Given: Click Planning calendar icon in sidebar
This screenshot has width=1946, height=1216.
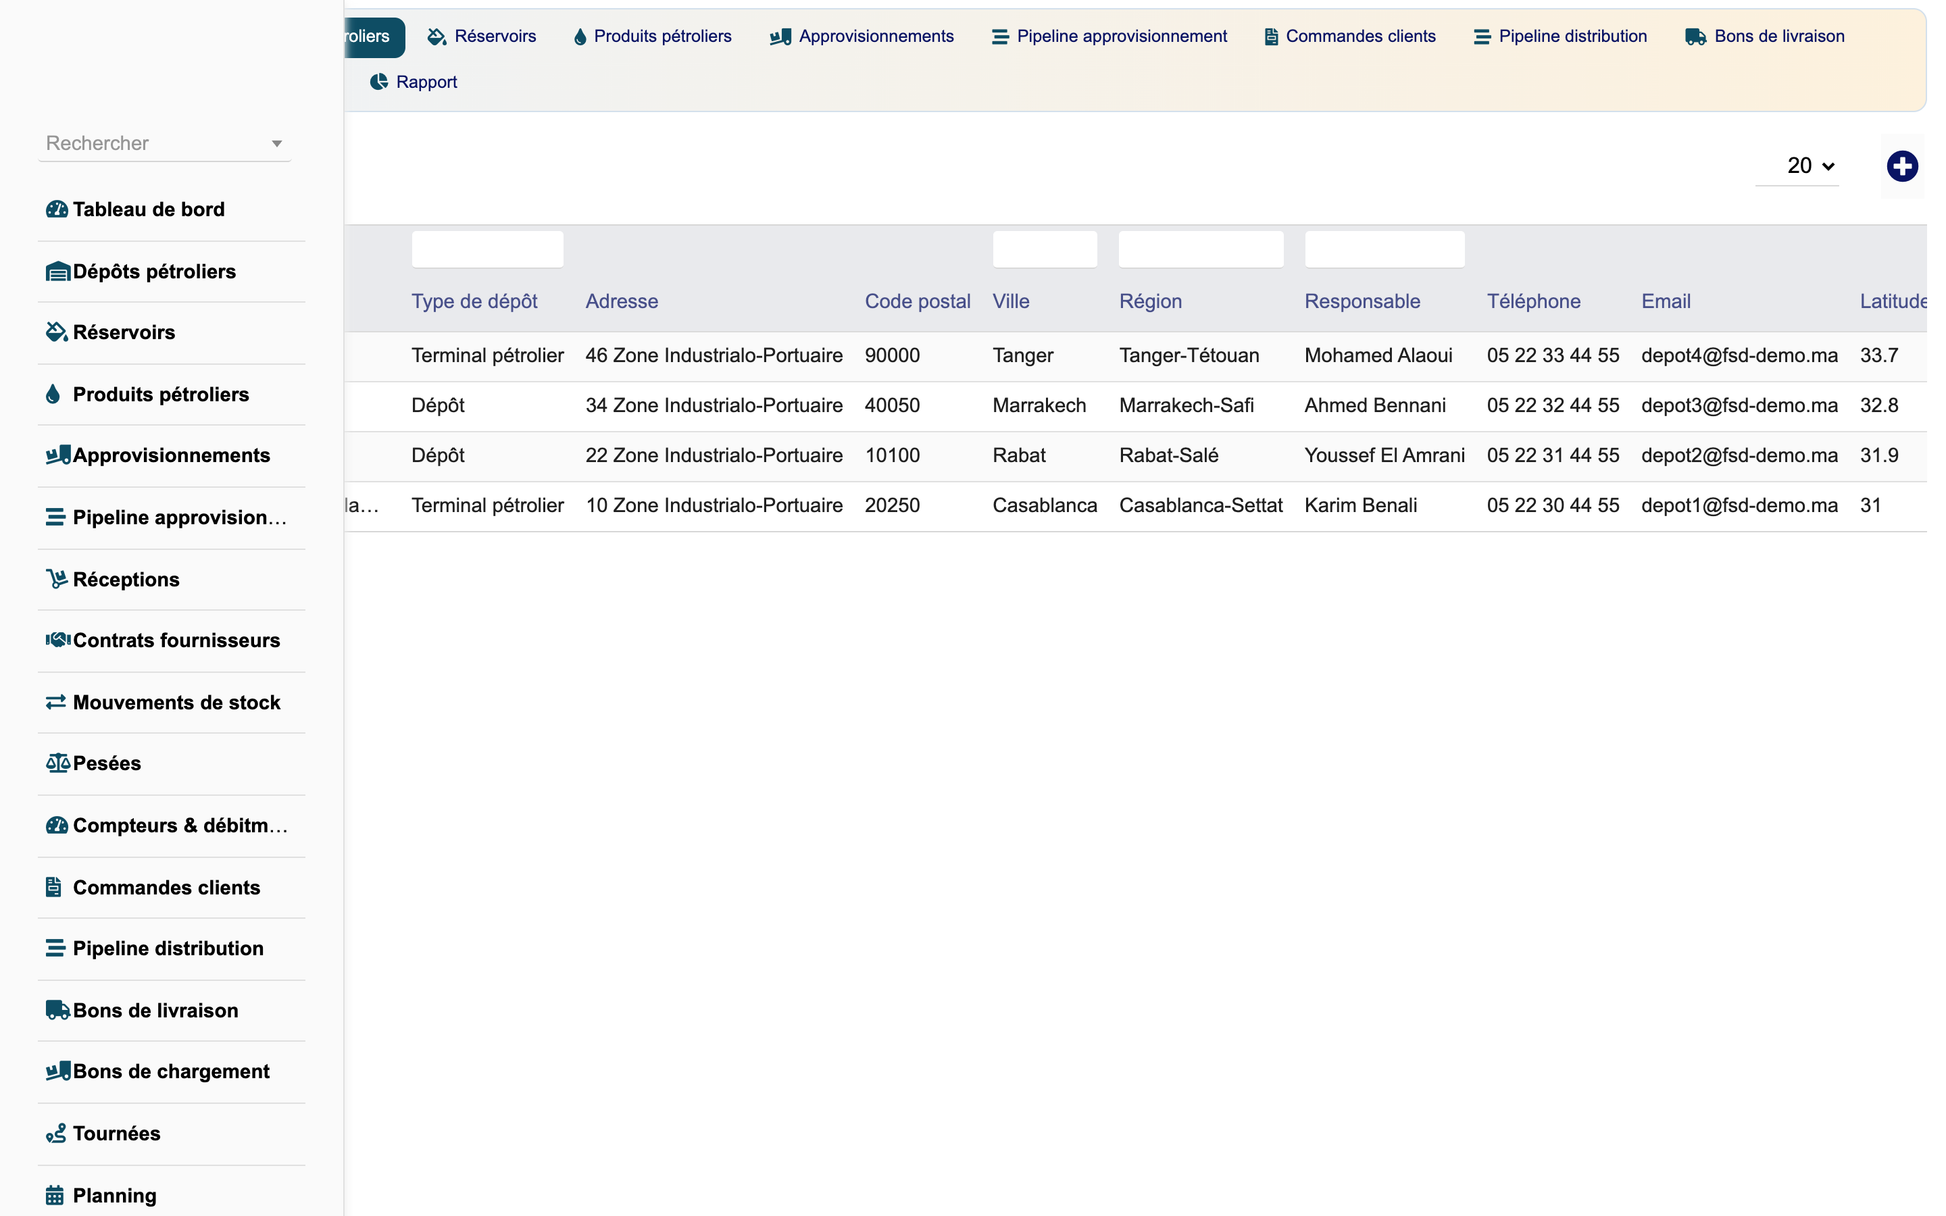Looking at the screenshot, I should pyautogui.click(x=55, y=1195).
